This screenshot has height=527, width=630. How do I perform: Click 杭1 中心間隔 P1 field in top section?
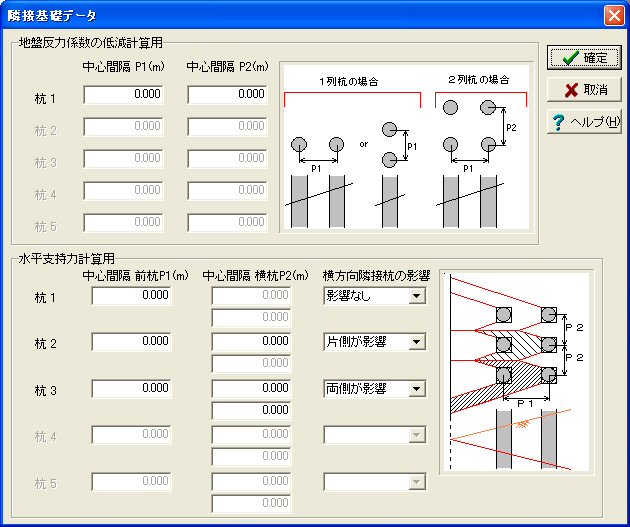(x=123, y=94)
